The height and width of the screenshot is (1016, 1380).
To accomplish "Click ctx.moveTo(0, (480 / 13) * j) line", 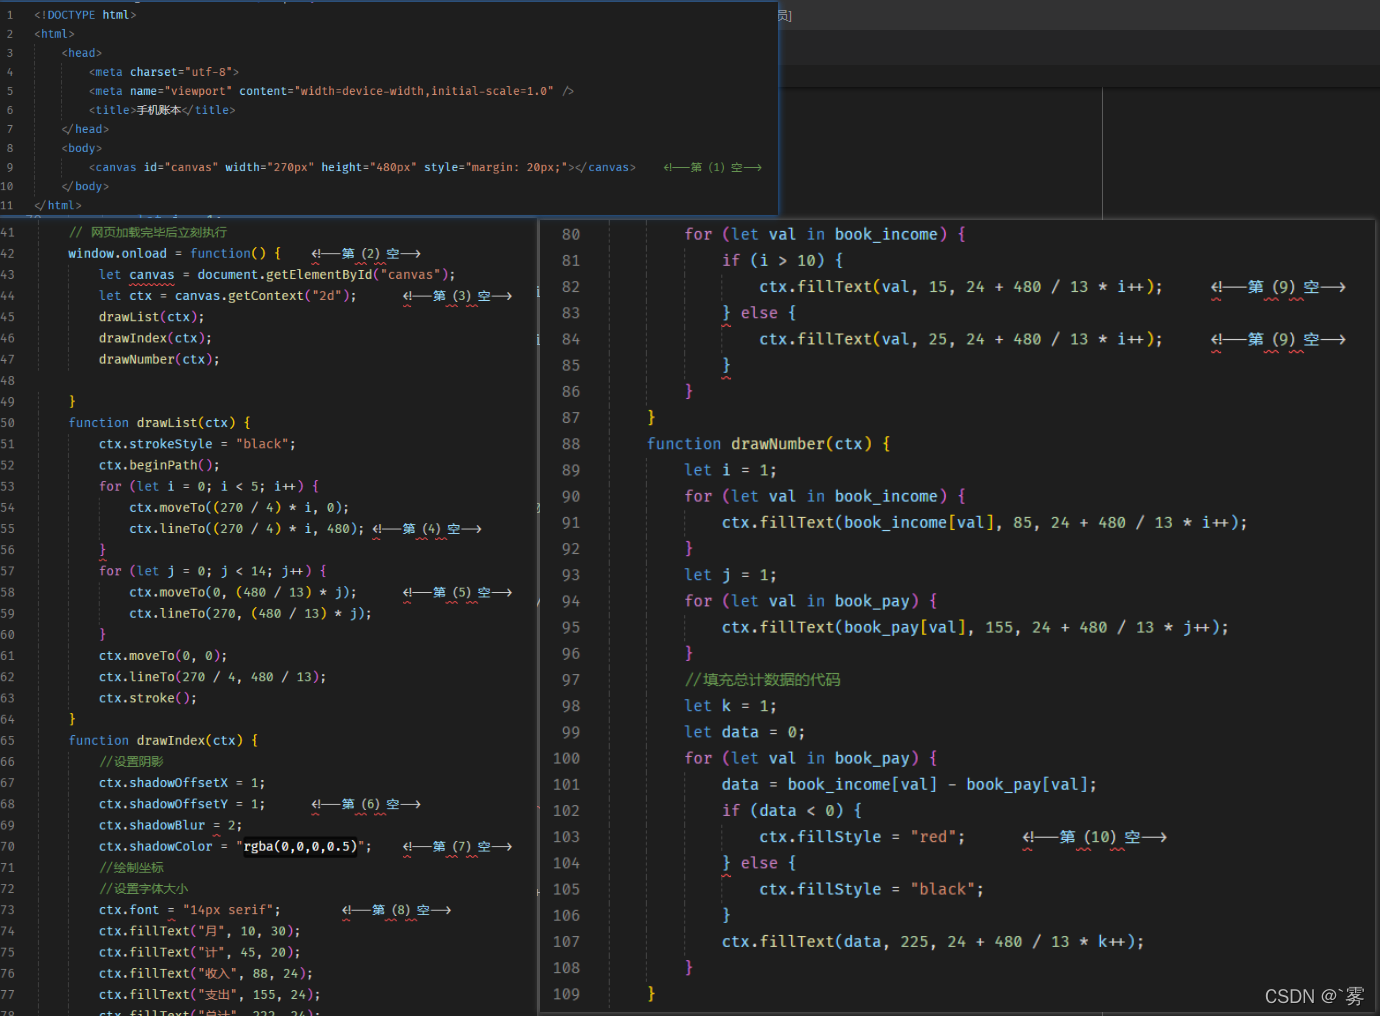I will click(242, 592).
